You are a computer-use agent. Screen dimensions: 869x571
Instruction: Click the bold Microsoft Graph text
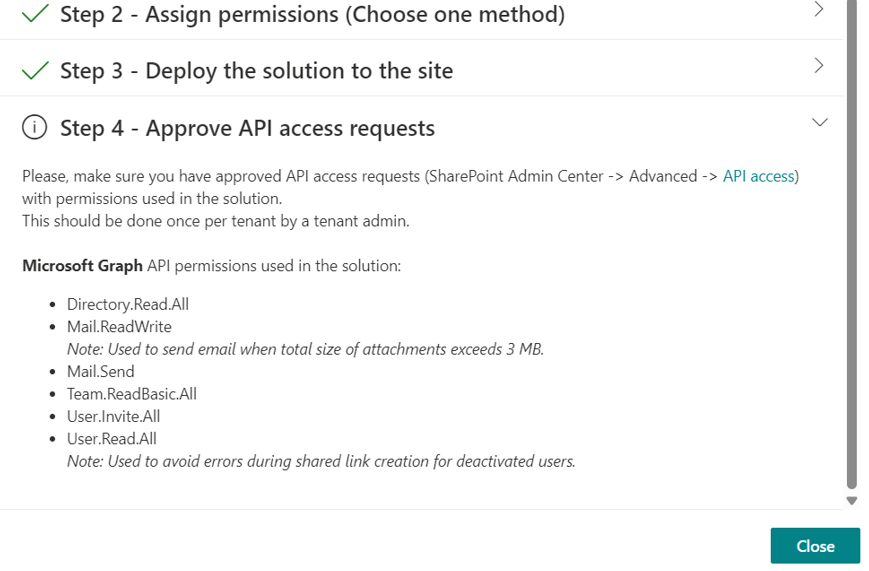click(83, 266)
